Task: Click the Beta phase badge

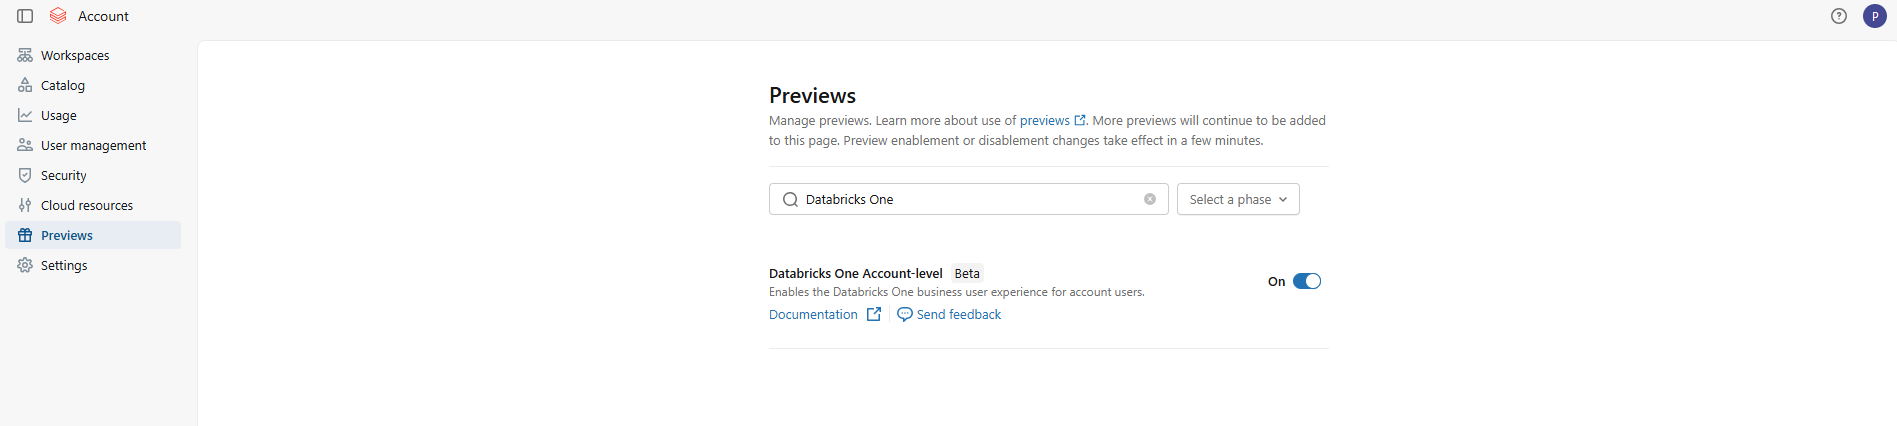Action: [x=967, y=273]
